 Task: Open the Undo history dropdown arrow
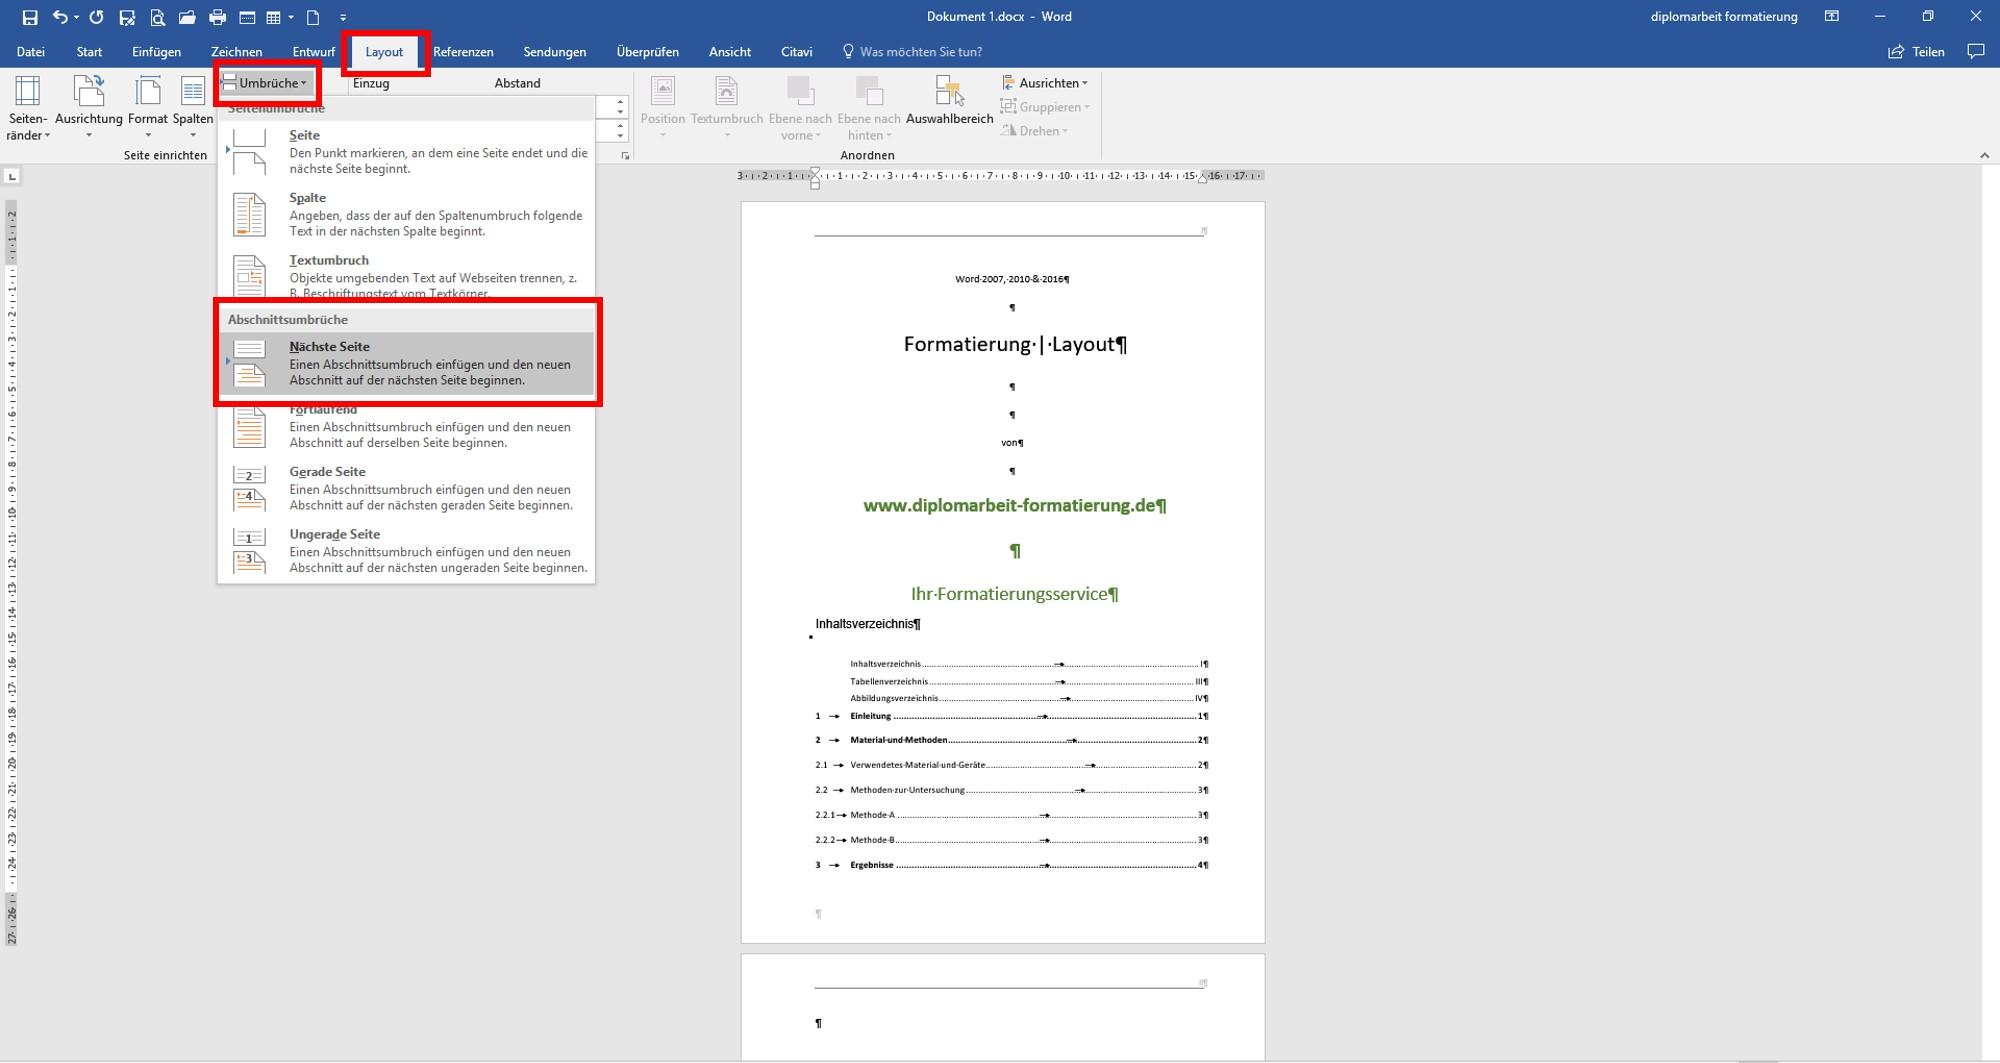(77, 17)
